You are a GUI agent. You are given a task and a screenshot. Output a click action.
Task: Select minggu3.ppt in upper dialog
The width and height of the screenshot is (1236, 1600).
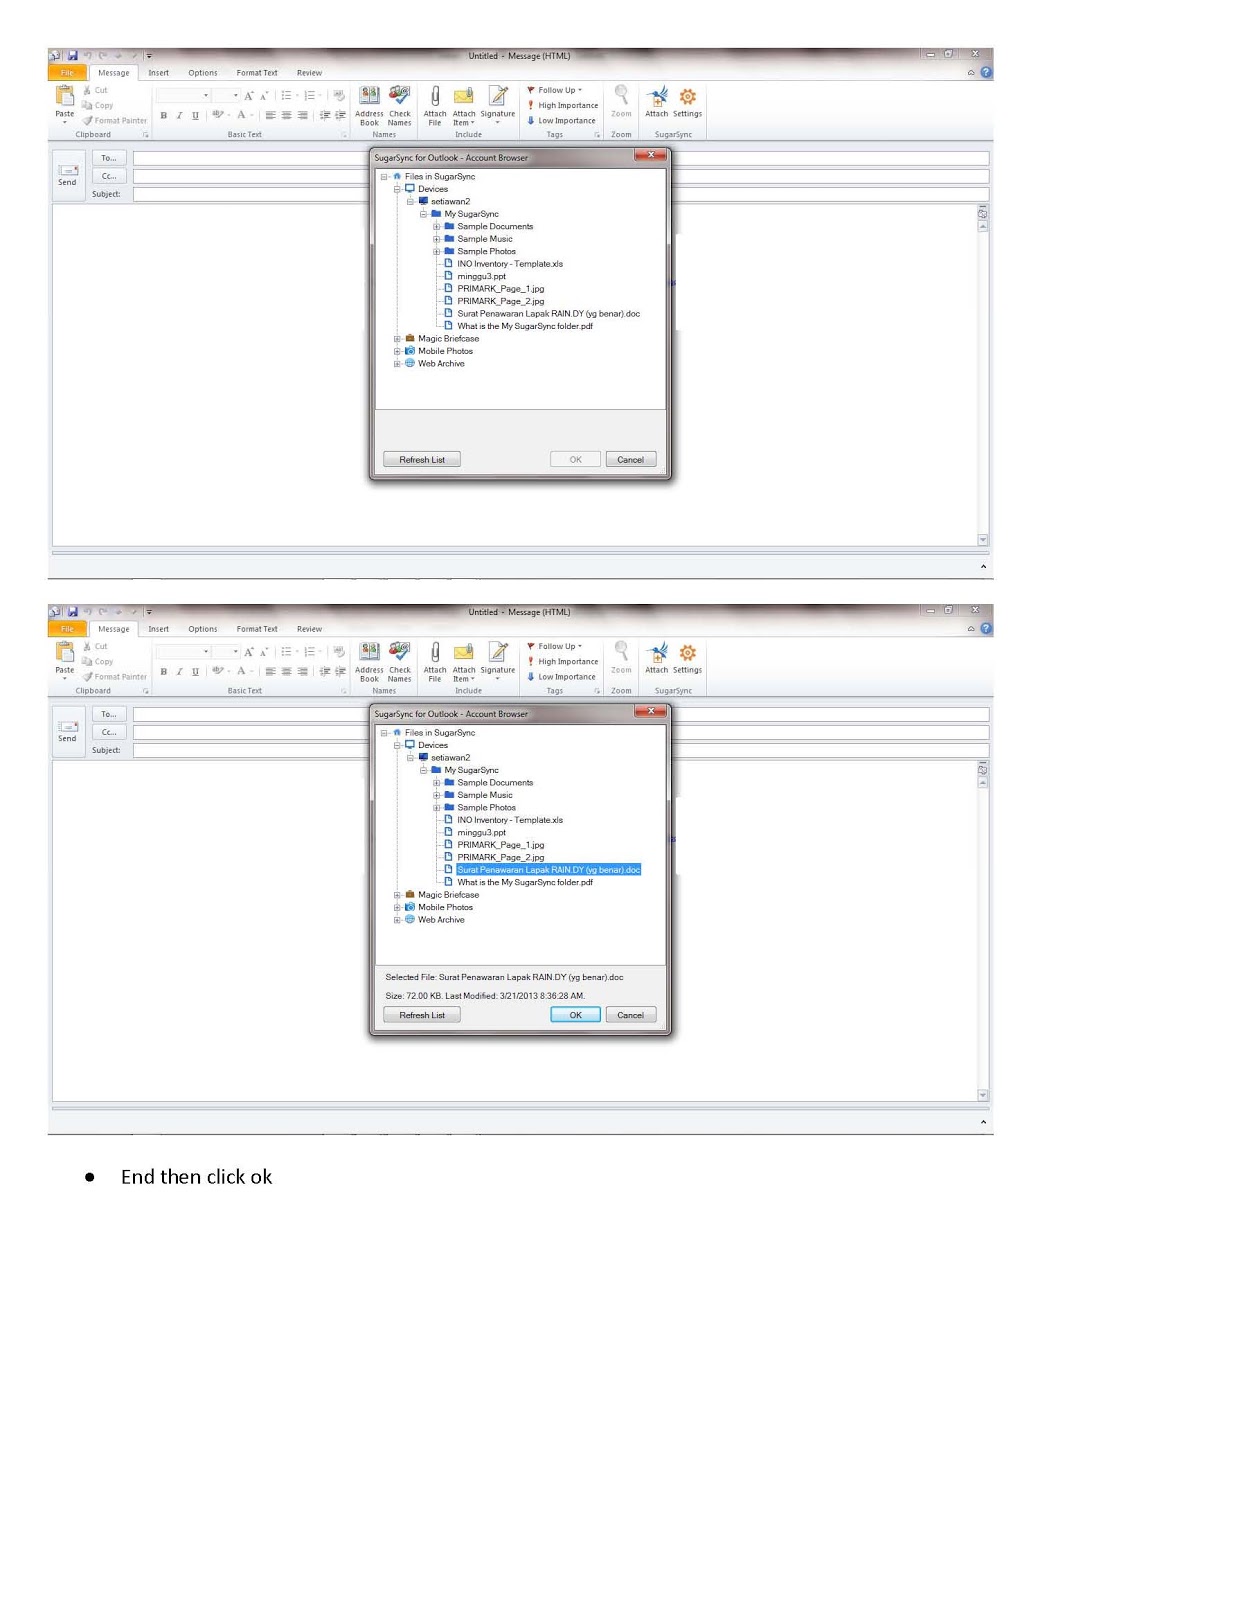(x=482, y=276)
